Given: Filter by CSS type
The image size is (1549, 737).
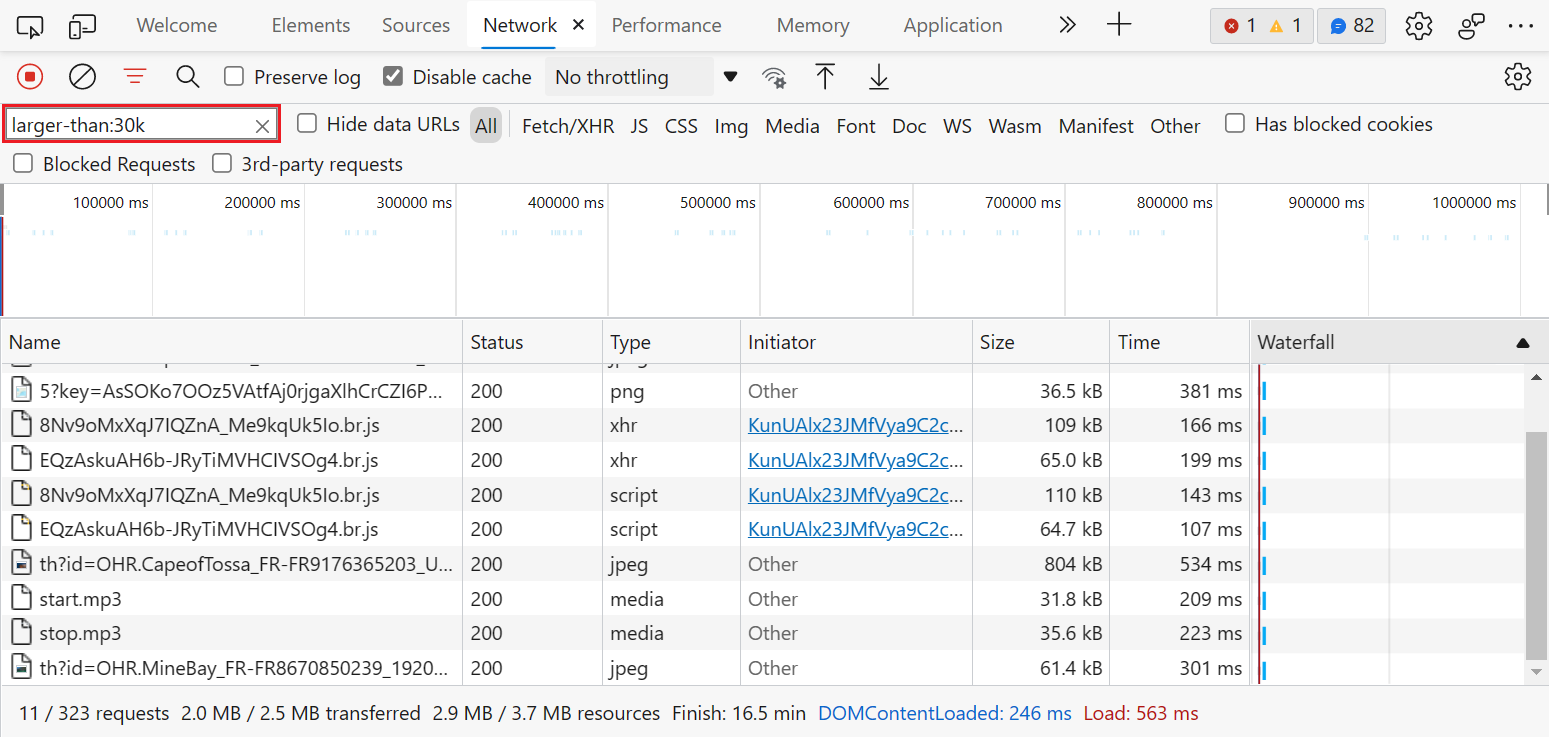Looking at the screenshot, I should click(681, 126).
